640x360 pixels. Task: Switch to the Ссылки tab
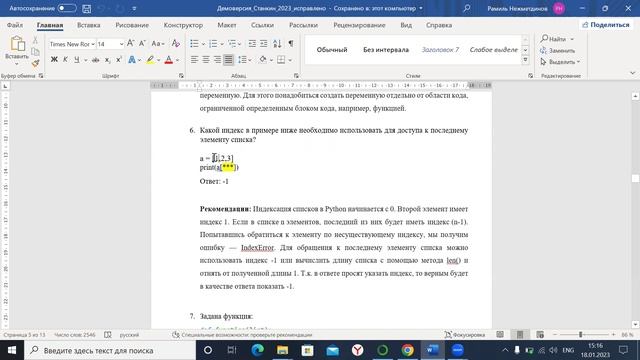262,25
